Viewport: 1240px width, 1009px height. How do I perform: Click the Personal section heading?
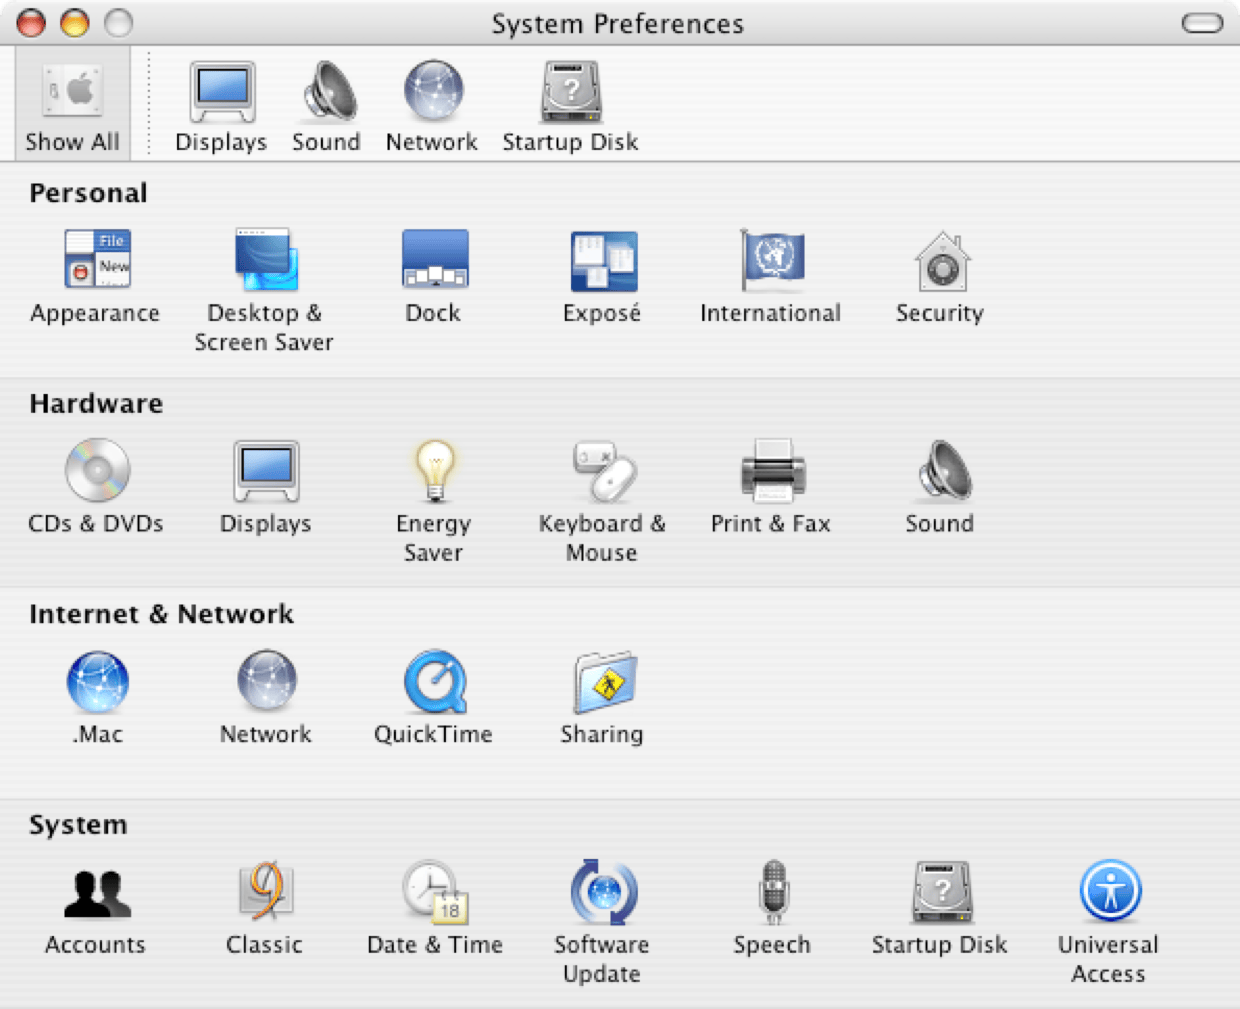[x=88, y=193]
